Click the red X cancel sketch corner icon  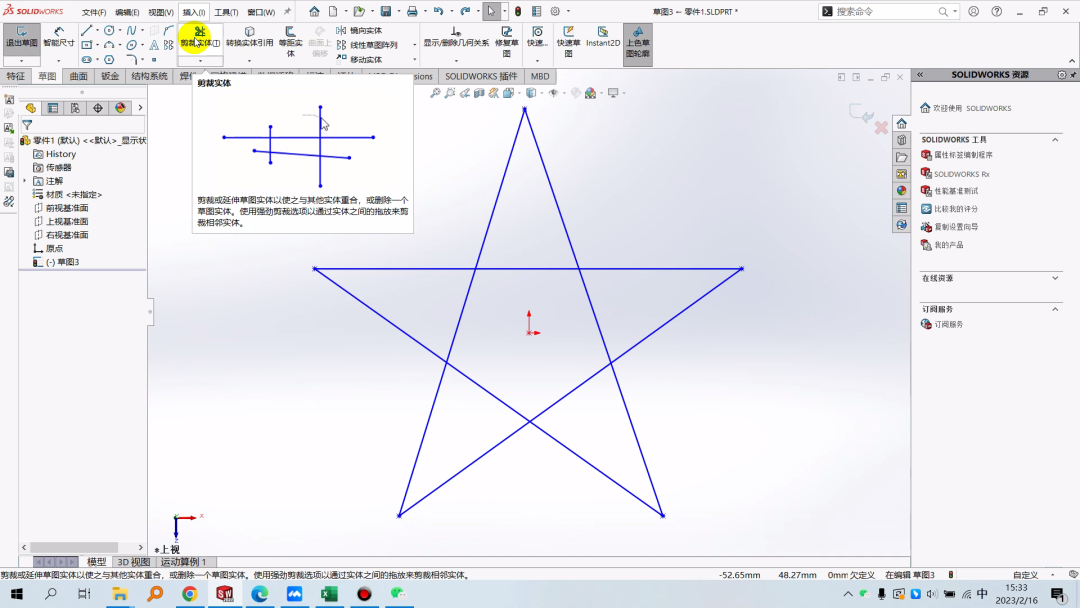[x=881, y=128]
